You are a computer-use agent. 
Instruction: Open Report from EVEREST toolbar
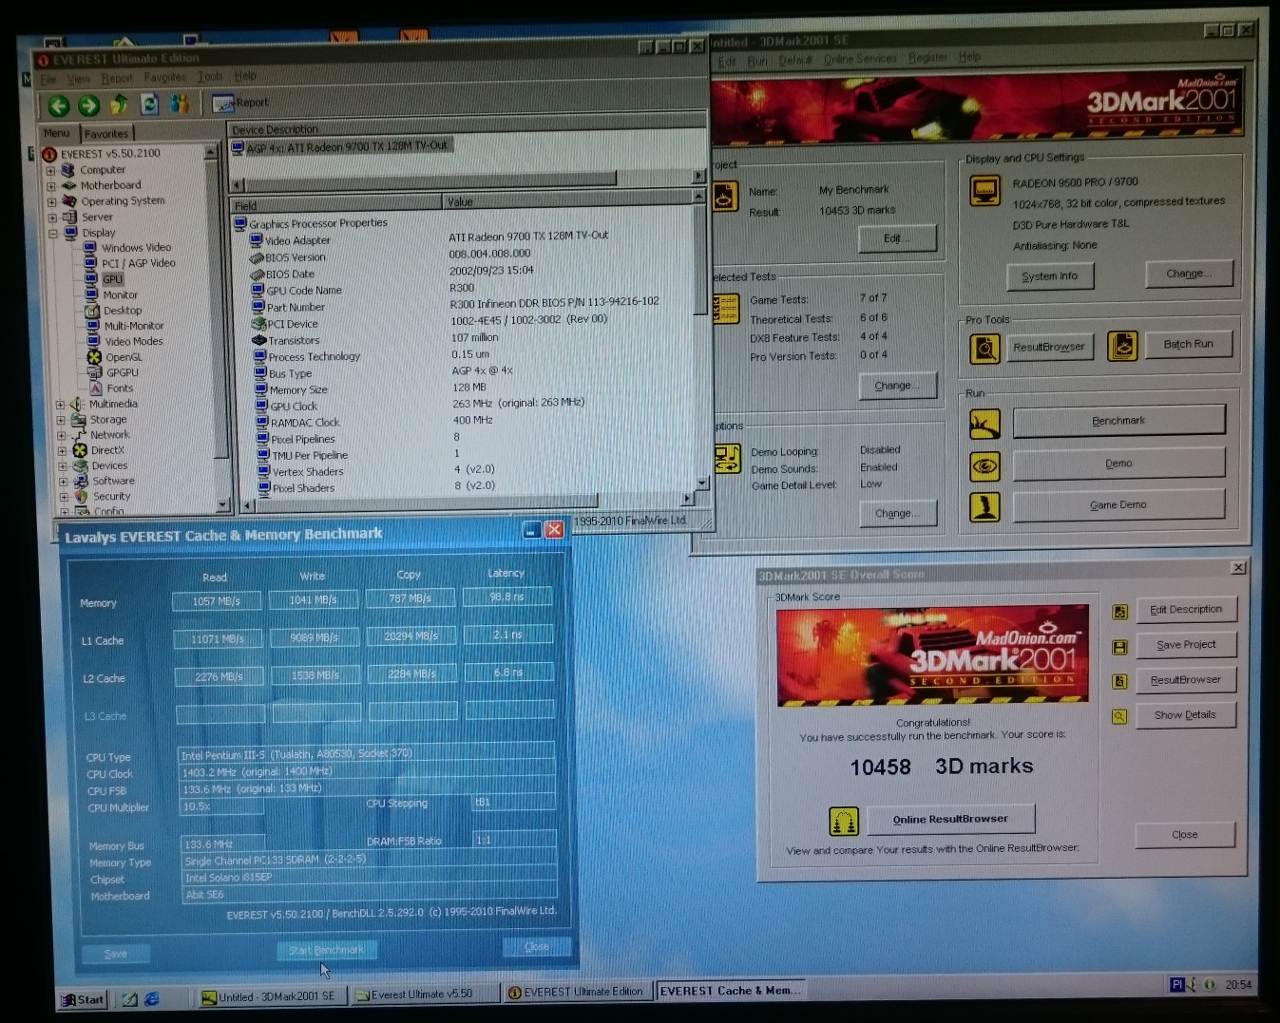pyautogui.click(x=240, y=102)
